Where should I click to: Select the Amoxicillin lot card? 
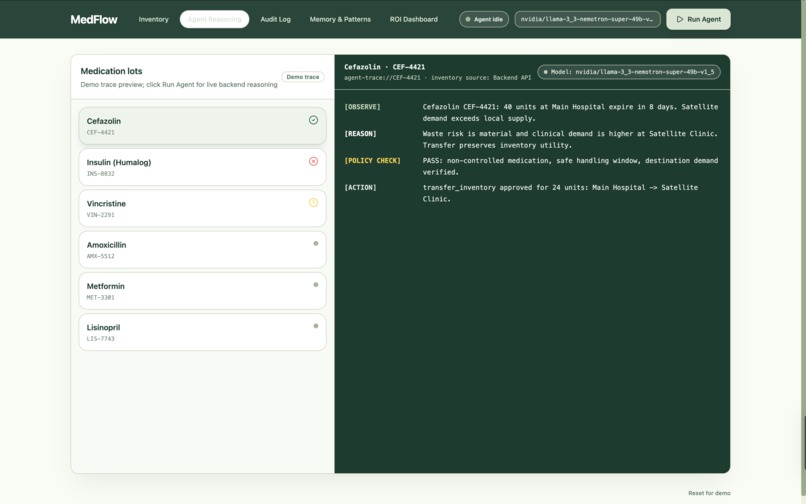coord(203,249)
